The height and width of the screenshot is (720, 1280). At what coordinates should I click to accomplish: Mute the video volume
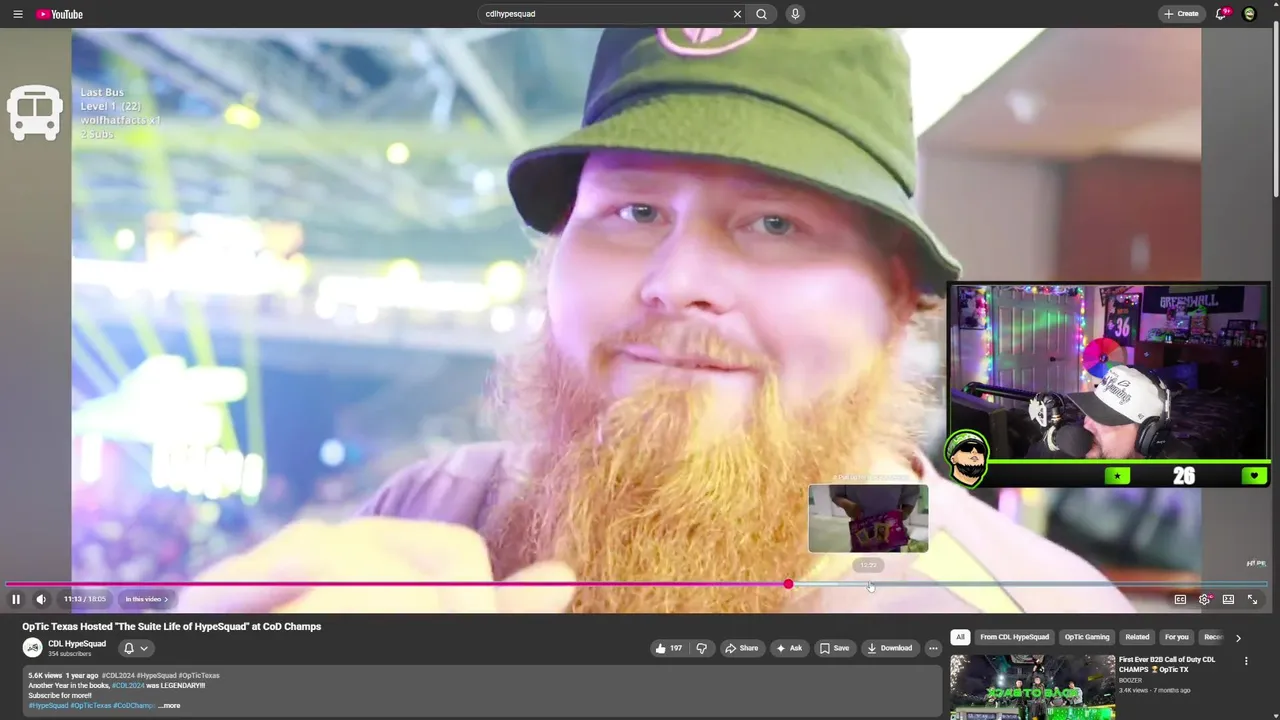[x=41, y=599]
